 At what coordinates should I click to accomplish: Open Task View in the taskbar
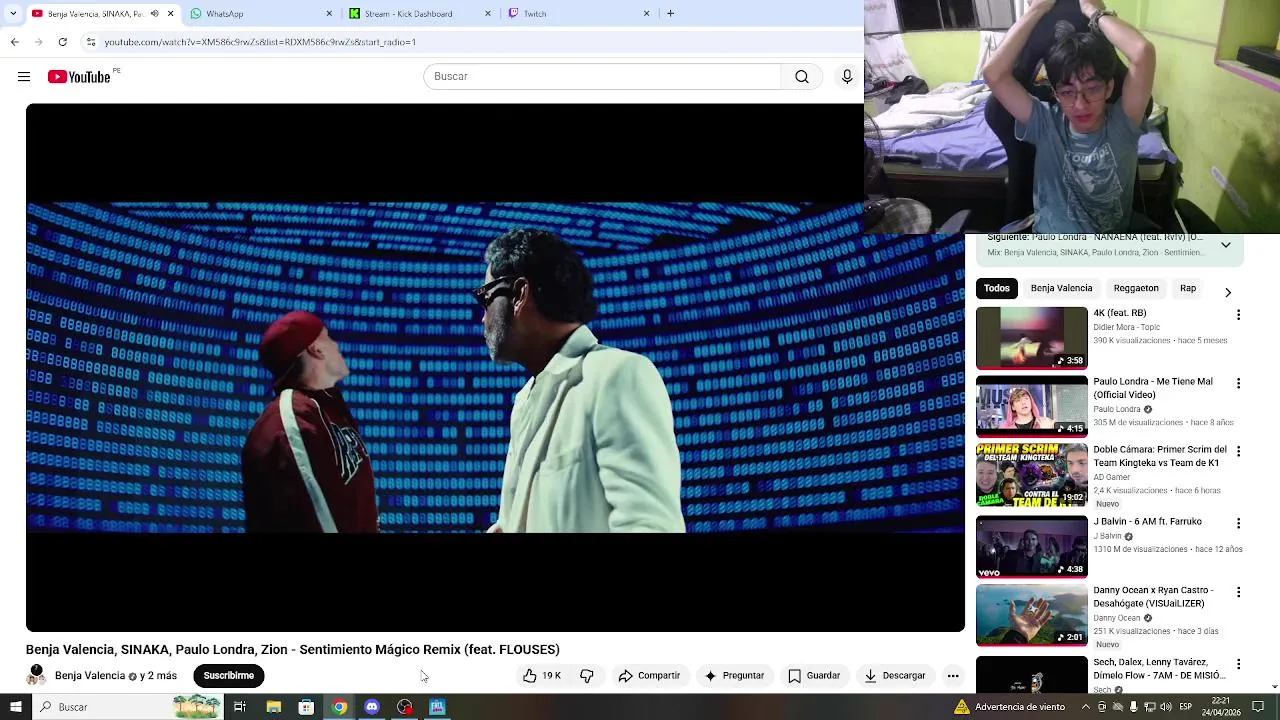(x=240, y=707)
